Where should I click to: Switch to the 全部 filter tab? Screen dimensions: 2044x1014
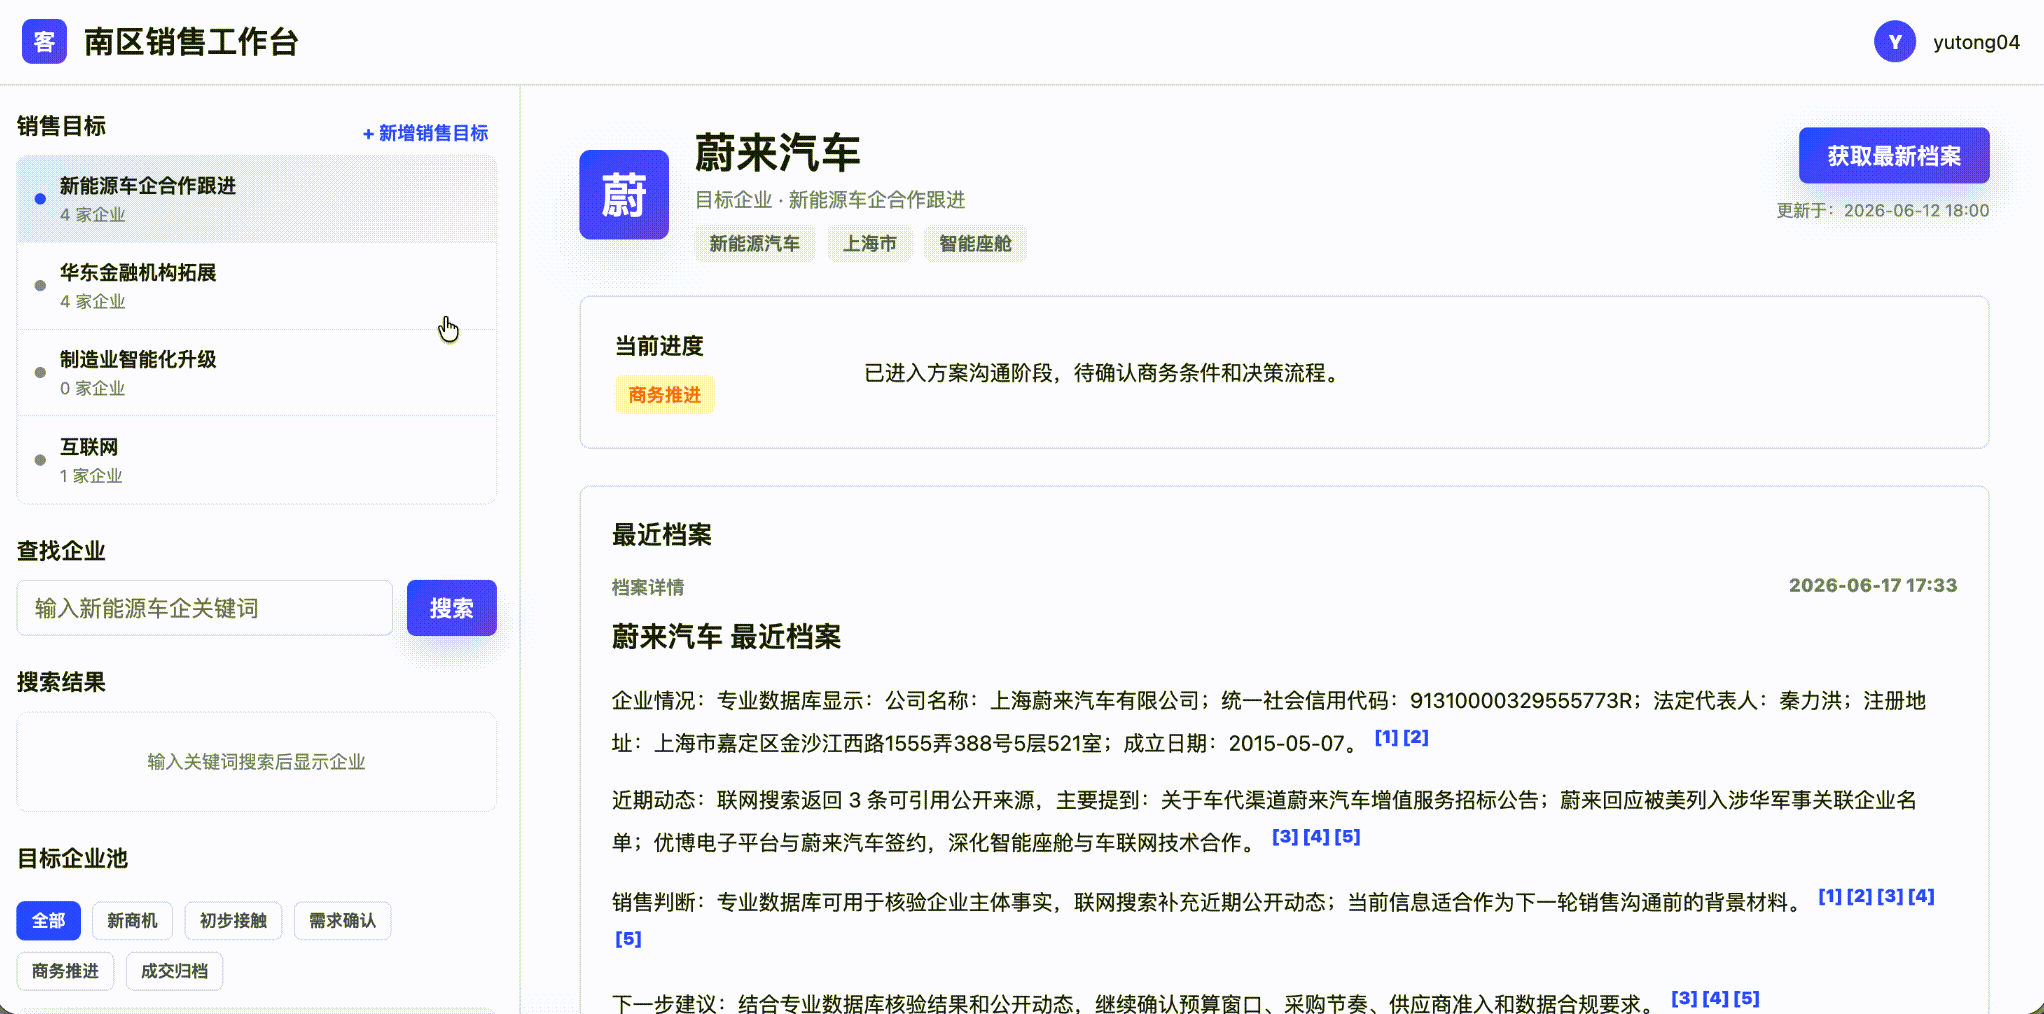(48, 921)
